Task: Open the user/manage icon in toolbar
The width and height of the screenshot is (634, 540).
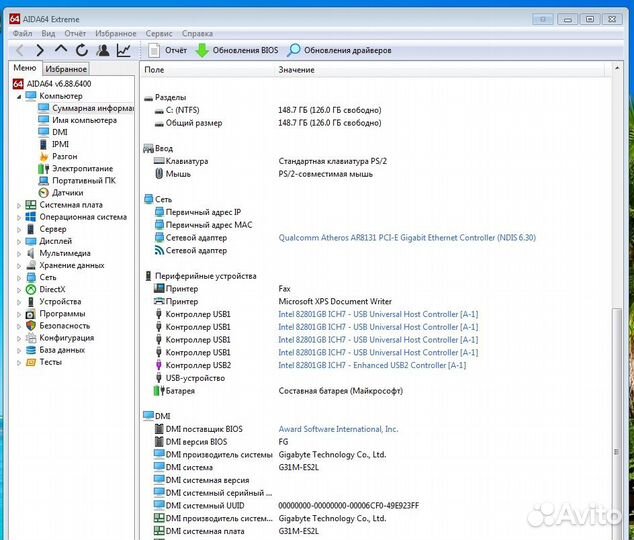Action: point(103,50)
